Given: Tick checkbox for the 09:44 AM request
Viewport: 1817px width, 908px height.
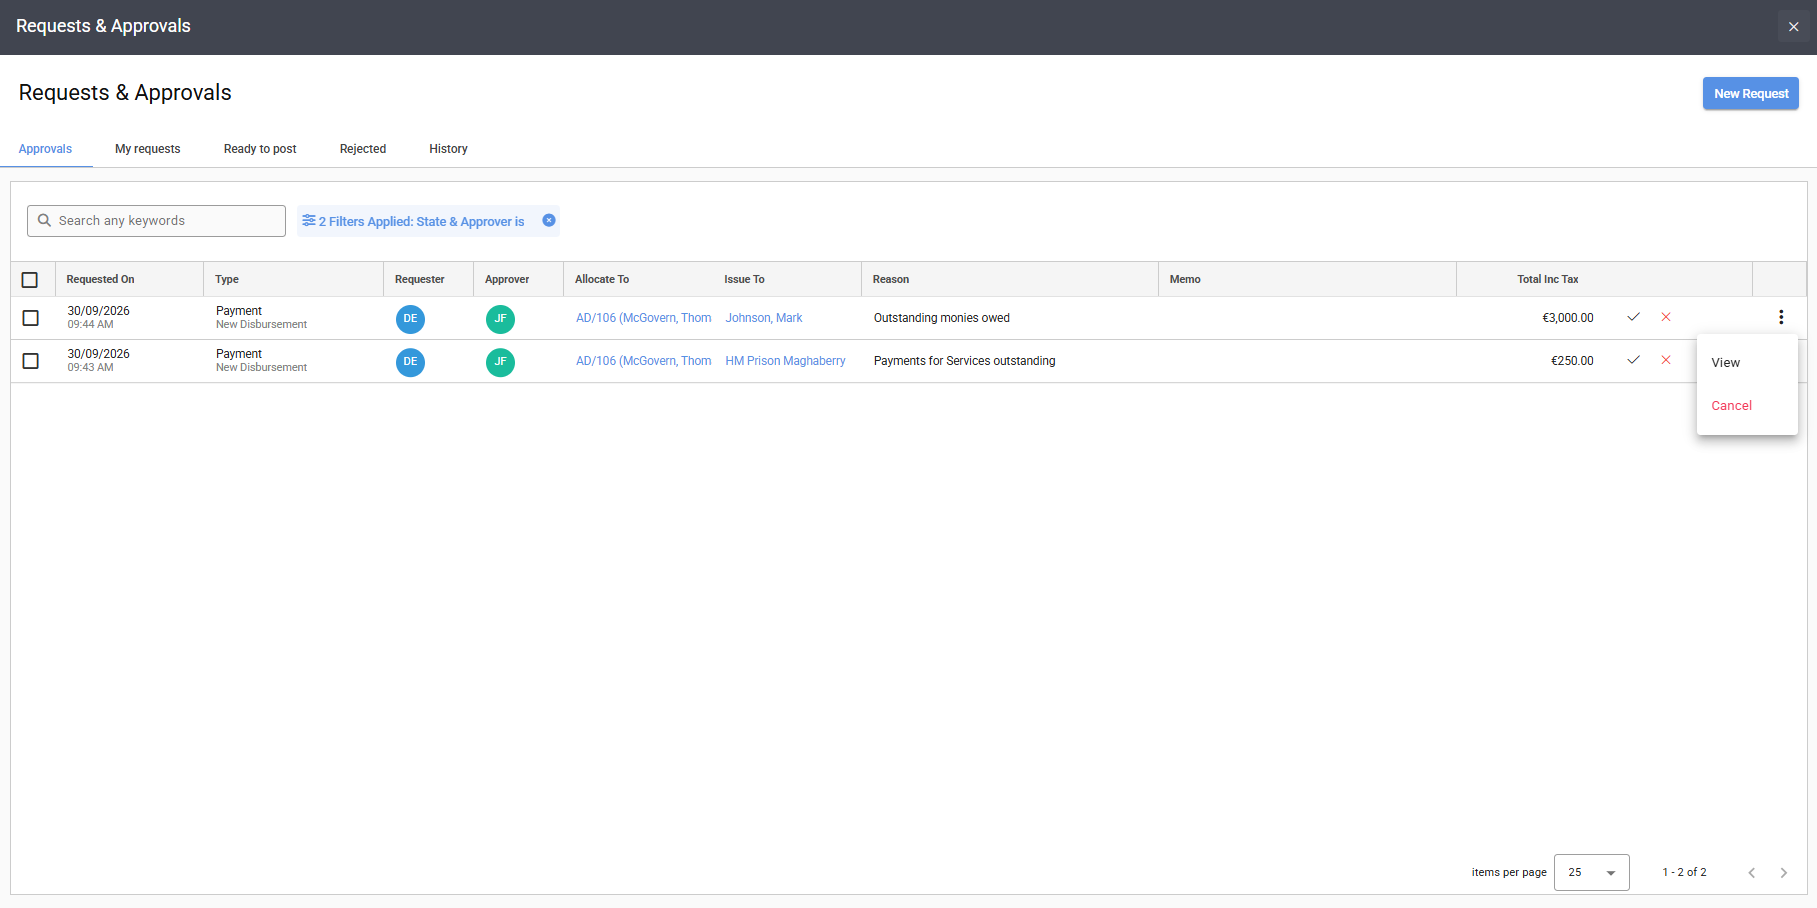Looking at the screenshot, I should coord(31,318).
